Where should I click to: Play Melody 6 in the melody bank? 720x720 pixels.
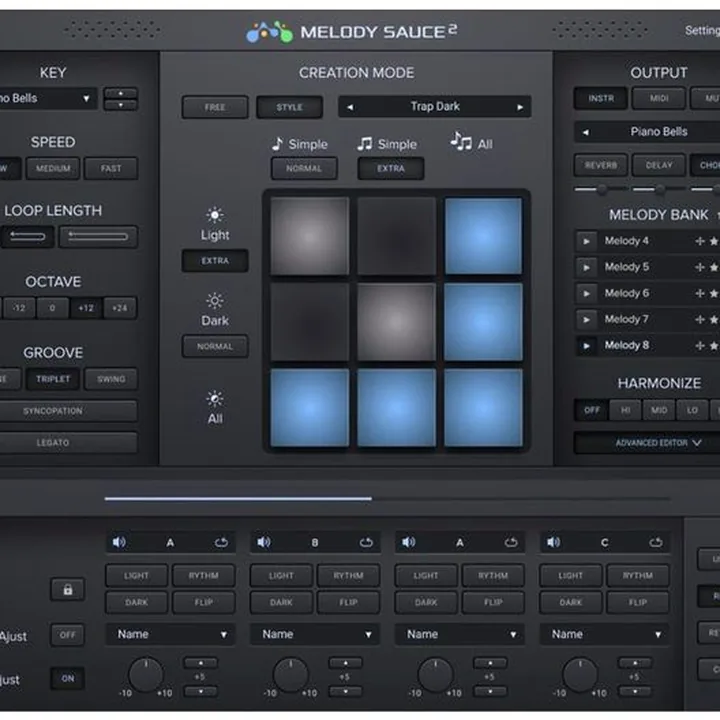tap(586, 293)
